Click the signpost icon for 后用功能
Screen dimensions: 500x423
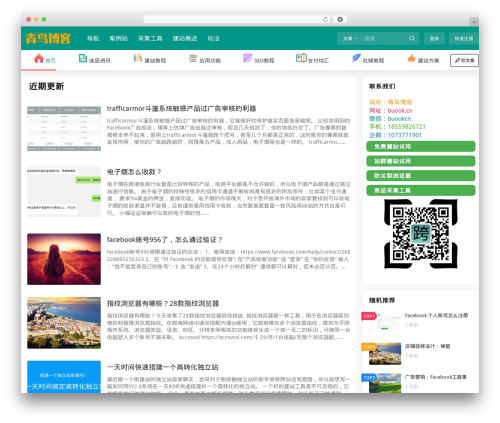193,58
